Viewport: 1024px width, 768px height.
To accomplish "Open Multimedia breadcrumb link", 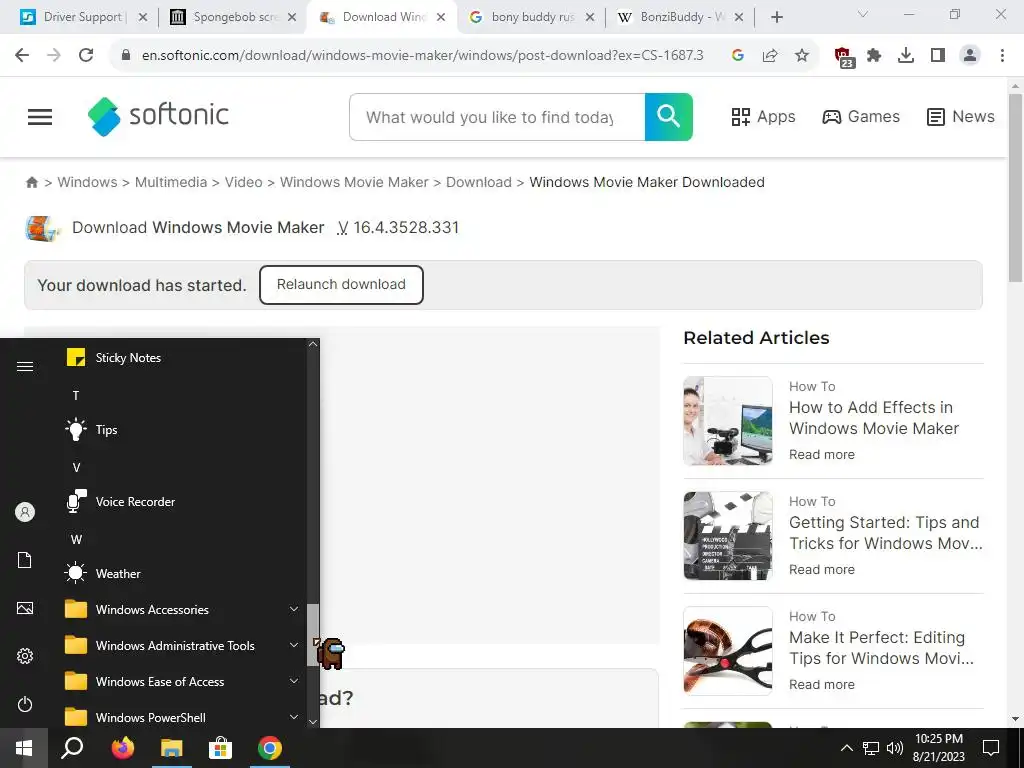I will click(x=170, y=182).
